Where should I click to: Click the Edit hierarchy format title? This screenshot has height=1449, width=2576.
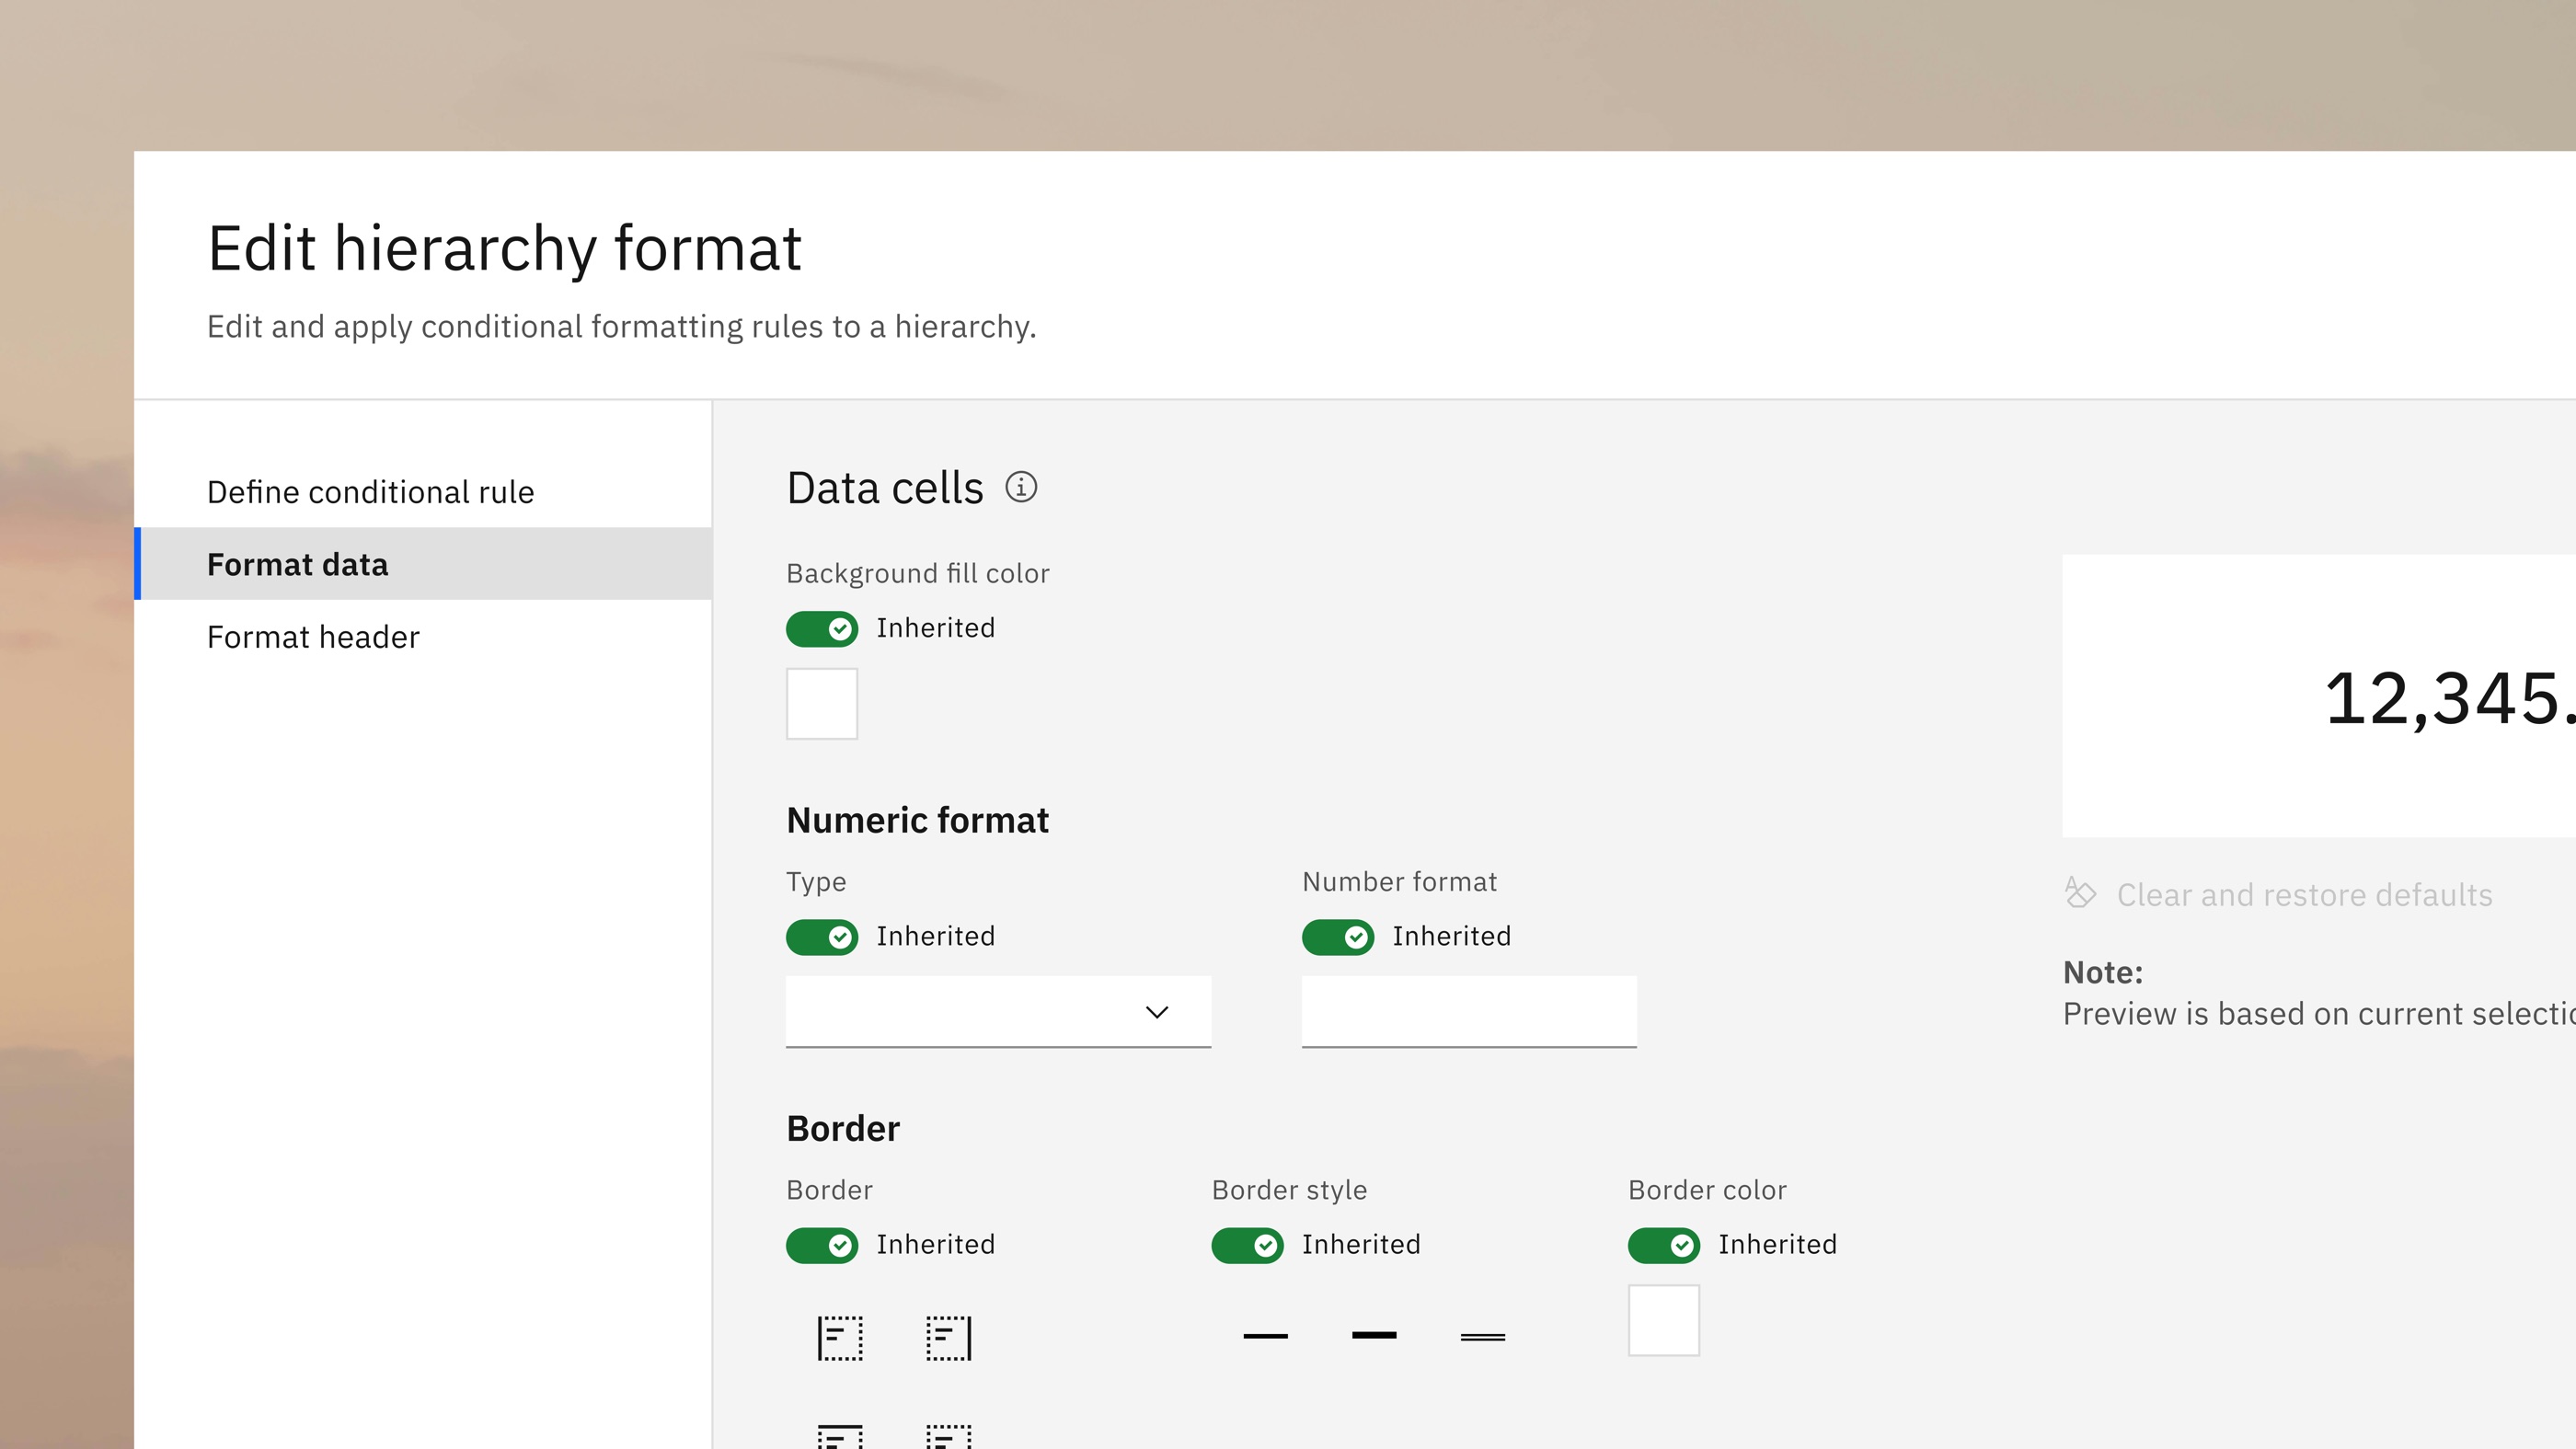[504, 248]
